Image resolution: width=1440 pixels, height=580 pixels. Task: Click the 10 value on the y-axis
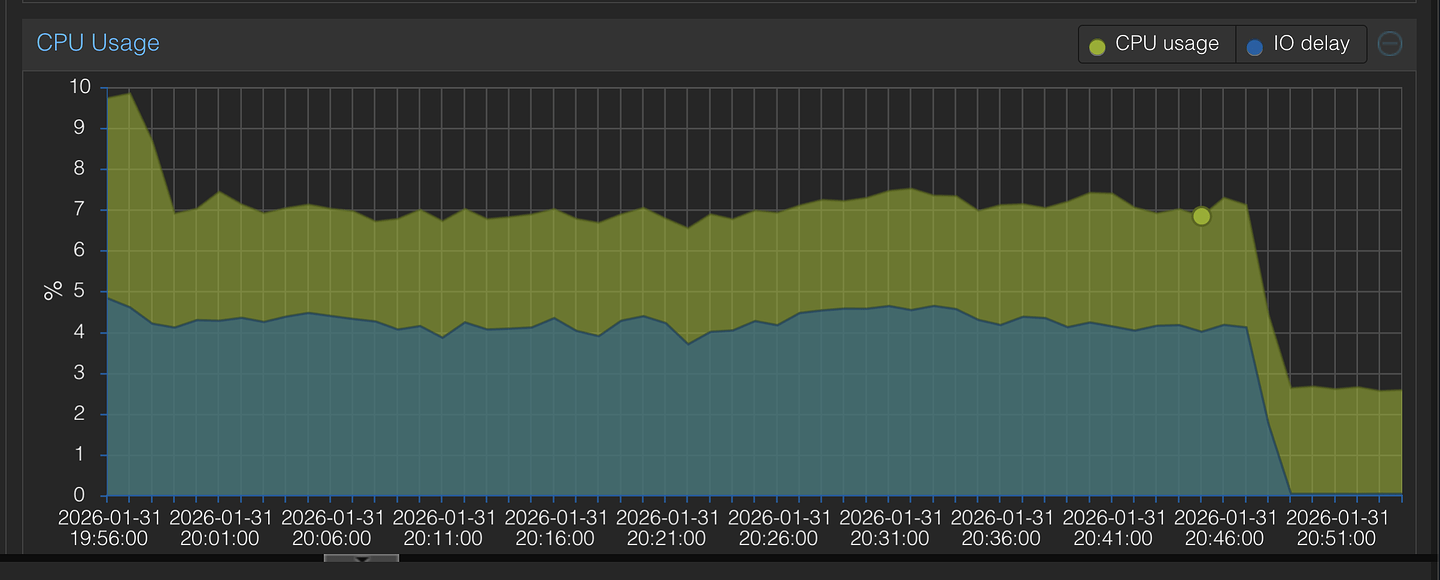[80, 87]
